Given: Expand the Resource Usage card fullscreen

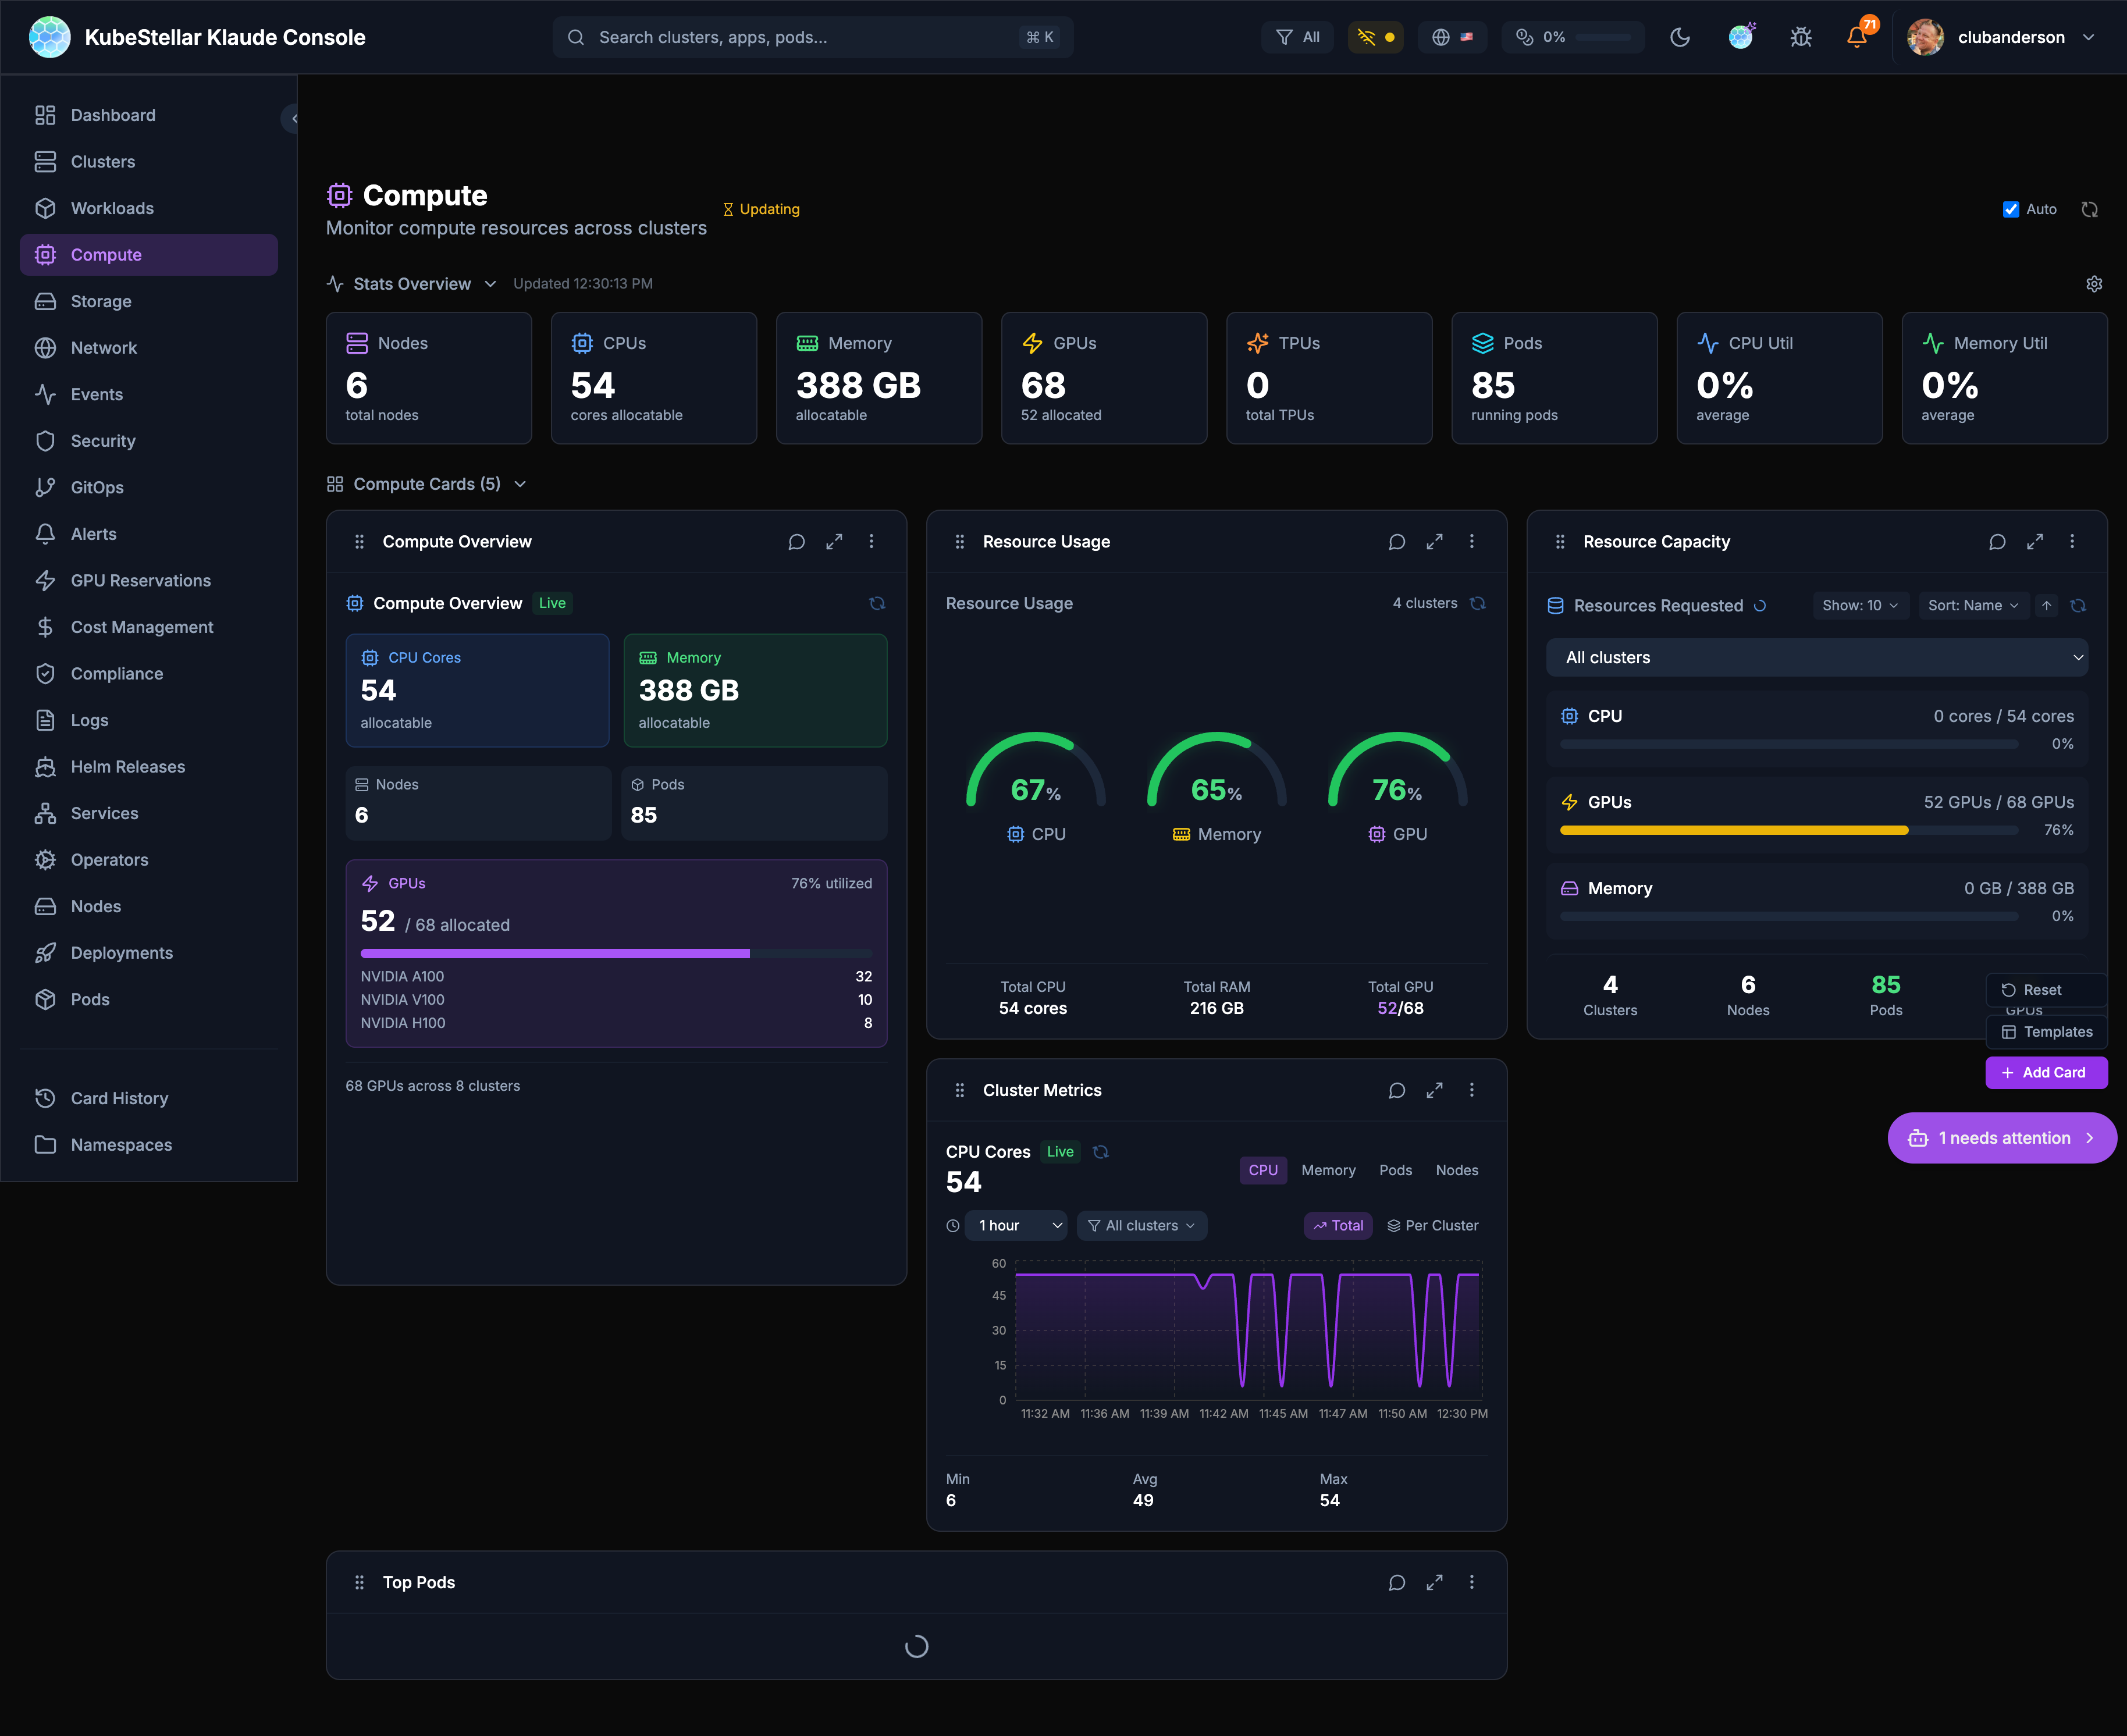Looking at the screenshot, I should tap(1434, 541).
